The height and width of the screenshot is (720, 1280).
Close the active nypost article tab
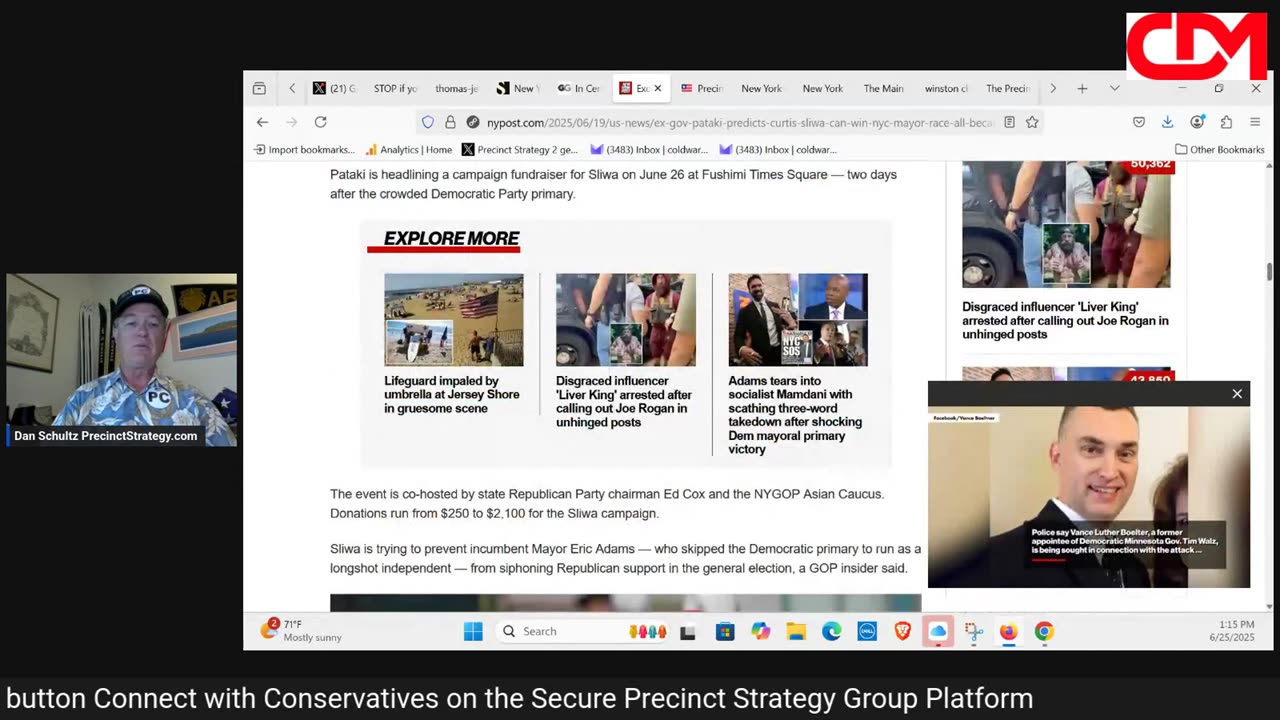coord(657,88)
